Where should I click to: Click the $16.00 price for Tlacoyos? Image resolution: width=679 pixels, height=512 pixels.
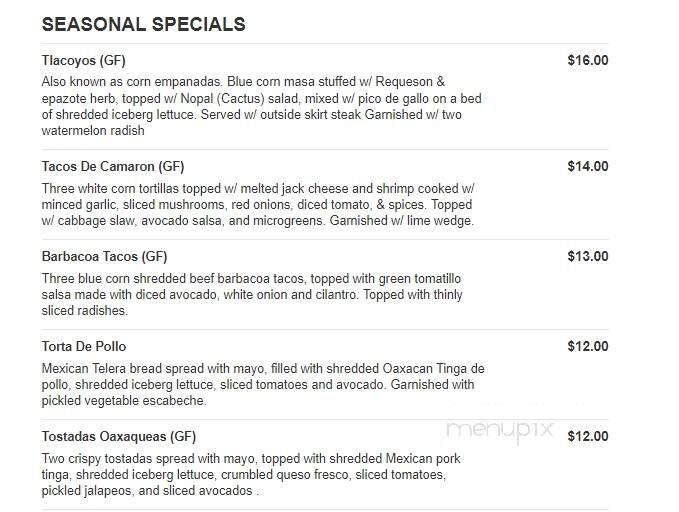click(x=587, y=60)
